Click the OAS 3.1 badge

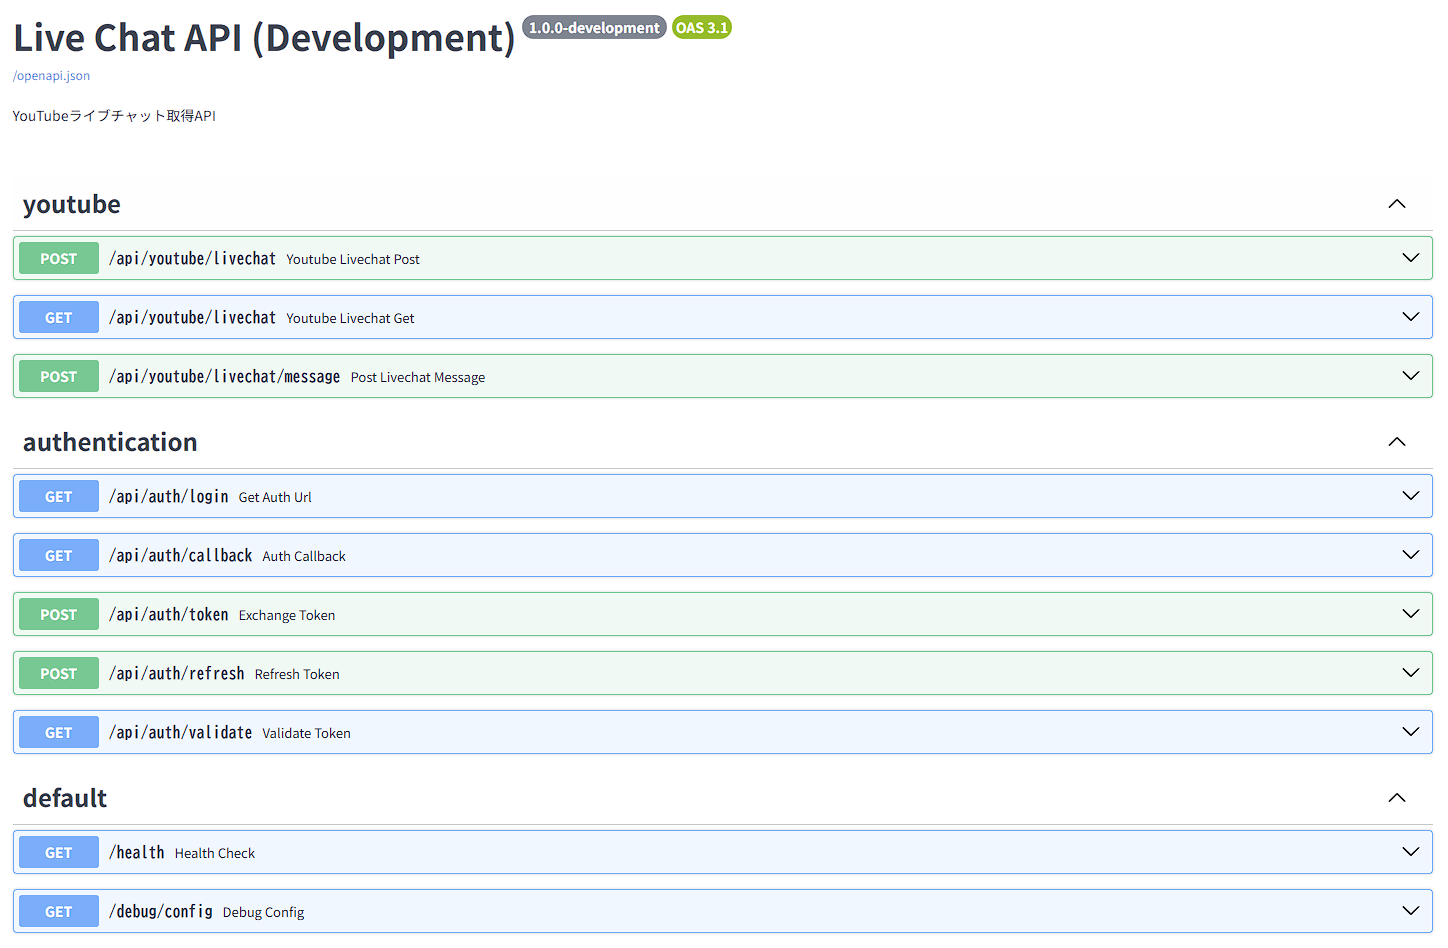702,28
